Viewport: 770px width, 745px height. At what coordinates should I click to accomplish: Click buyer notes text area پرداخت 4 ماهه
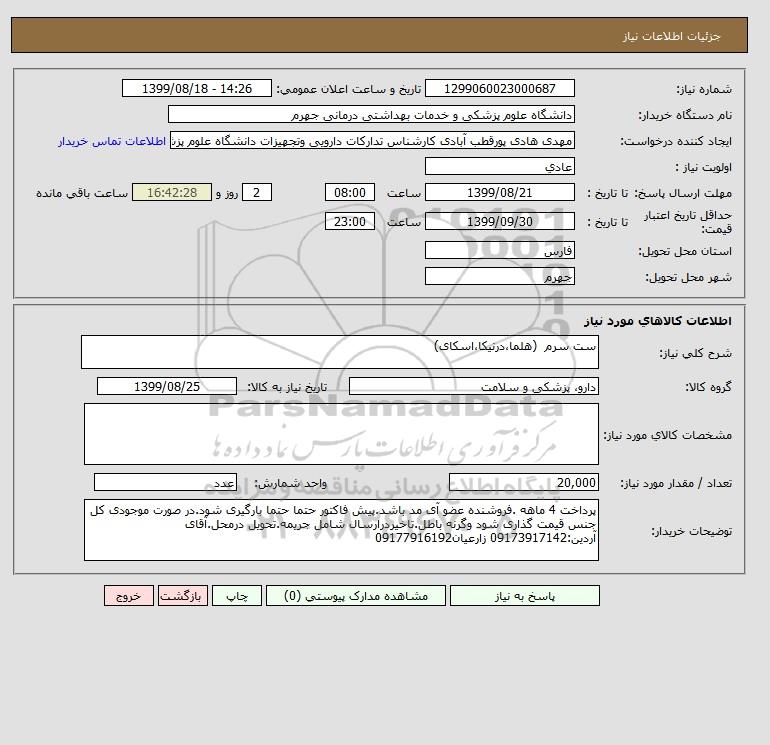click(x=341, y=530)
